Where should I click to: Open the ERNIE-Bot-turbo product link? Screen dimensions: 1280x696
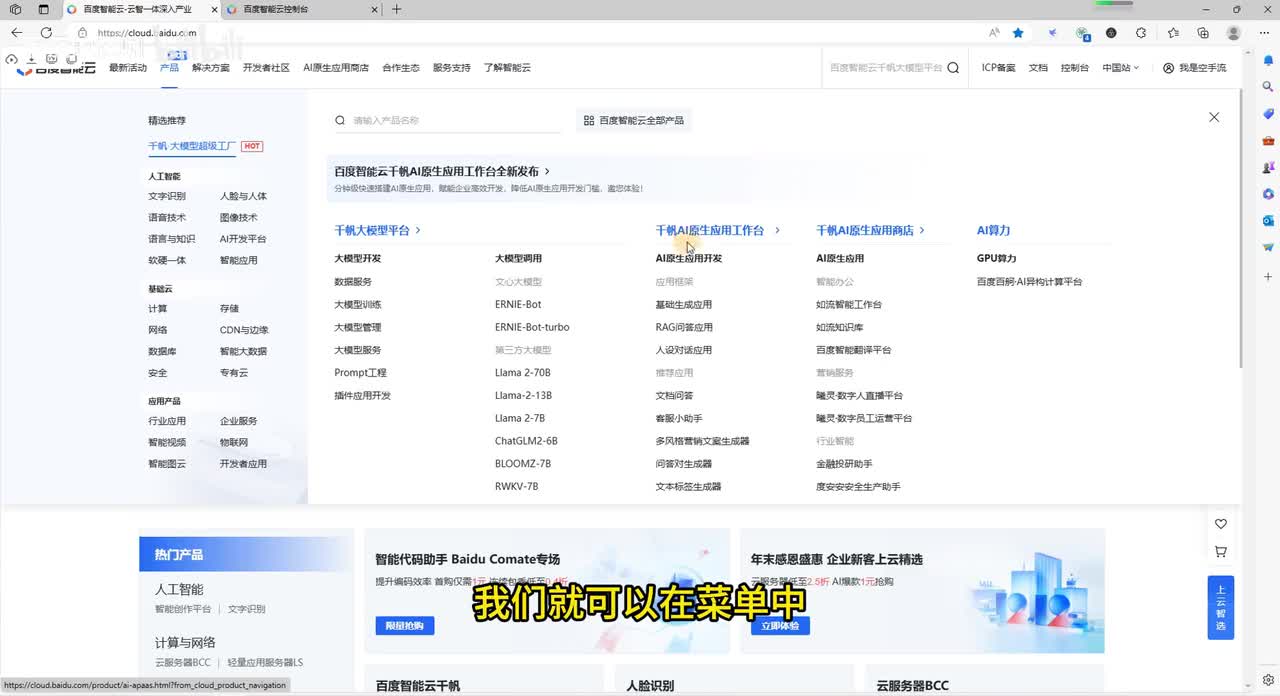tap(531, 327)
